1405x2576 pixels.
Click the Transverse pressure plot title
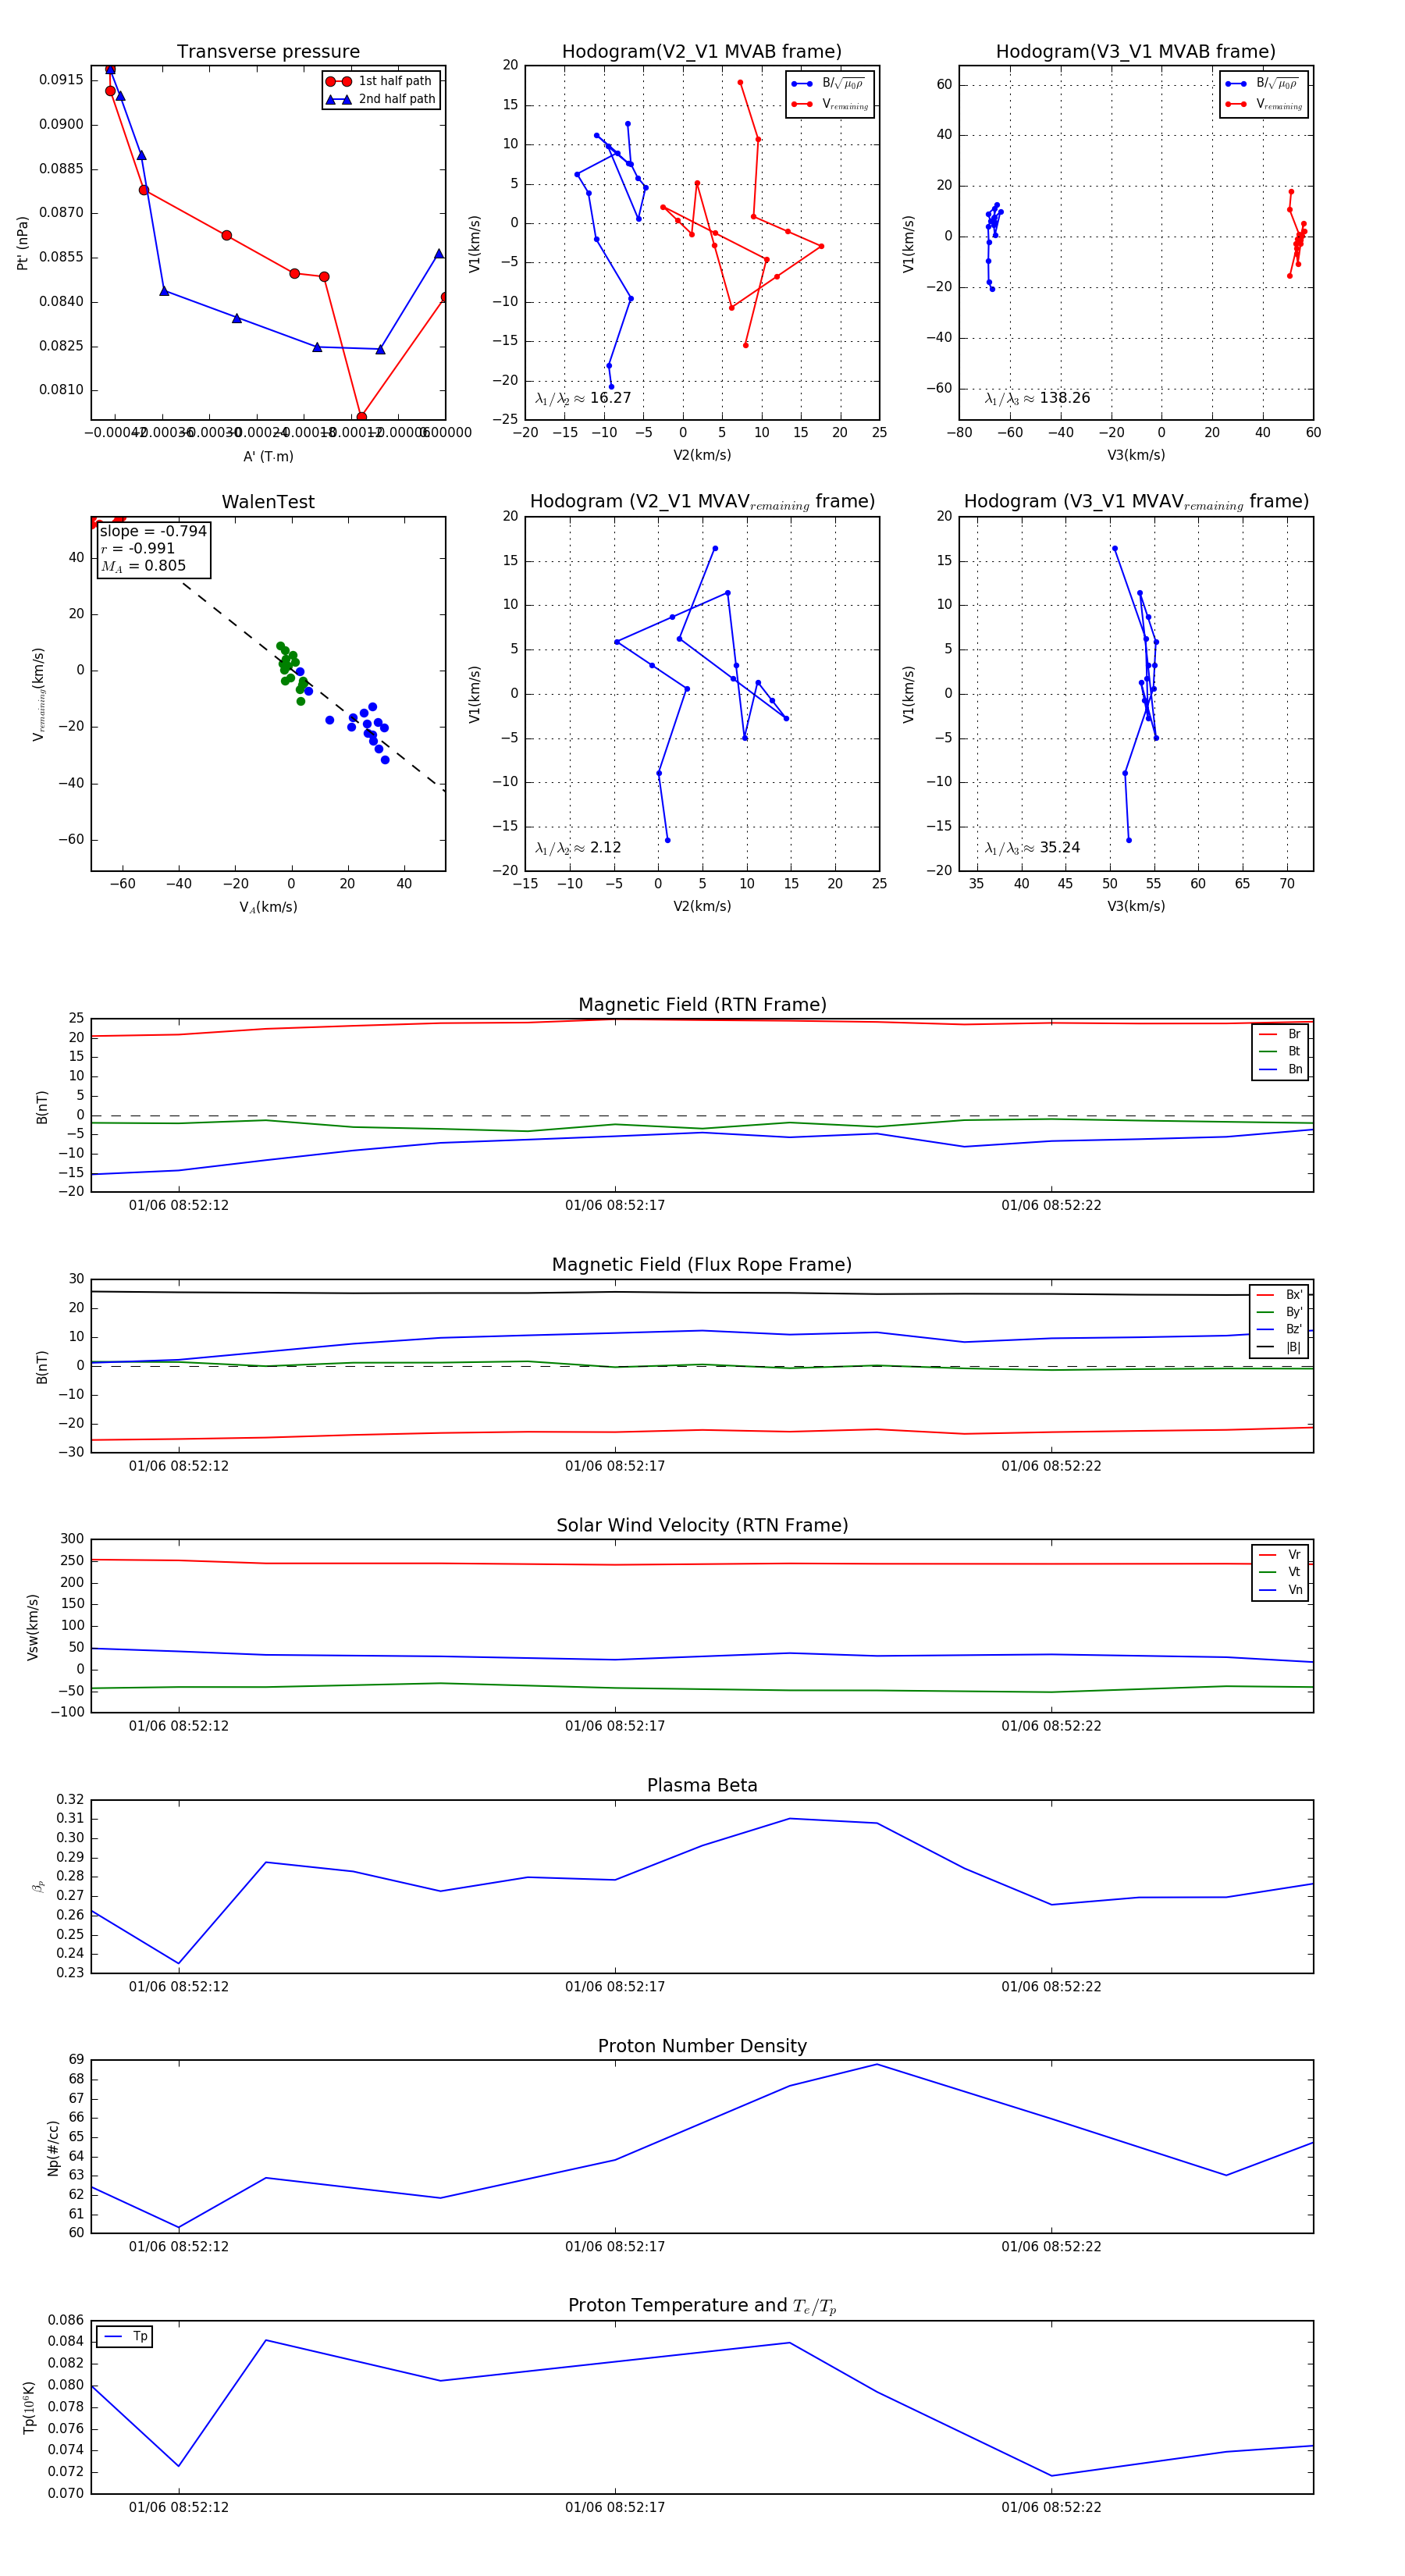268,52
